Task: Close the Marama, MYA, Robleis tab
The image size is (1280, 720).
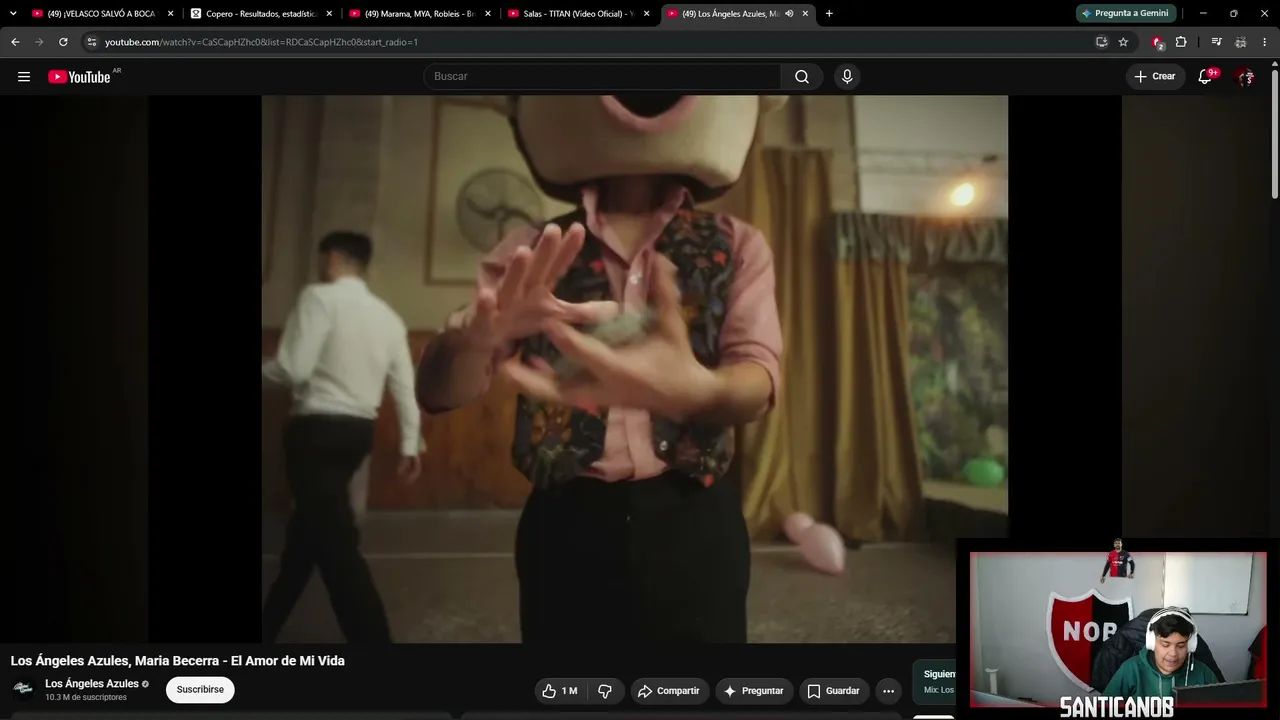Action: 488,14
